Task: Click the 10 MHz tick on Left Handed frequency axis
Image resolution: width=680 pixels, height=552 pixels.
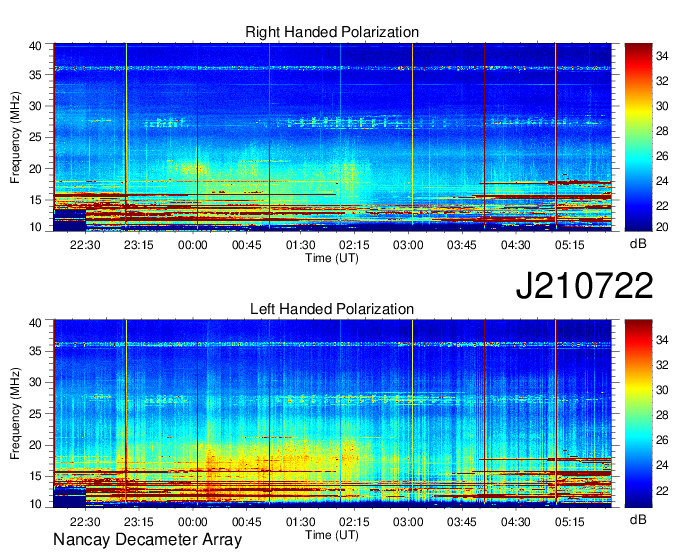Action: pyautogui.click(x=35, y=503)
